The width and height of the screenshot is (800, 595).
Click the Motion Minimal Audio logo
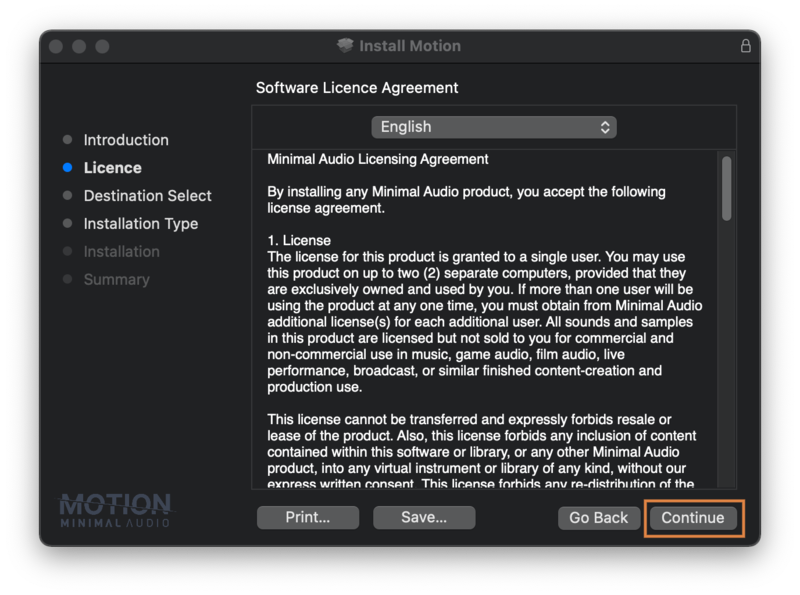[115, 509]
